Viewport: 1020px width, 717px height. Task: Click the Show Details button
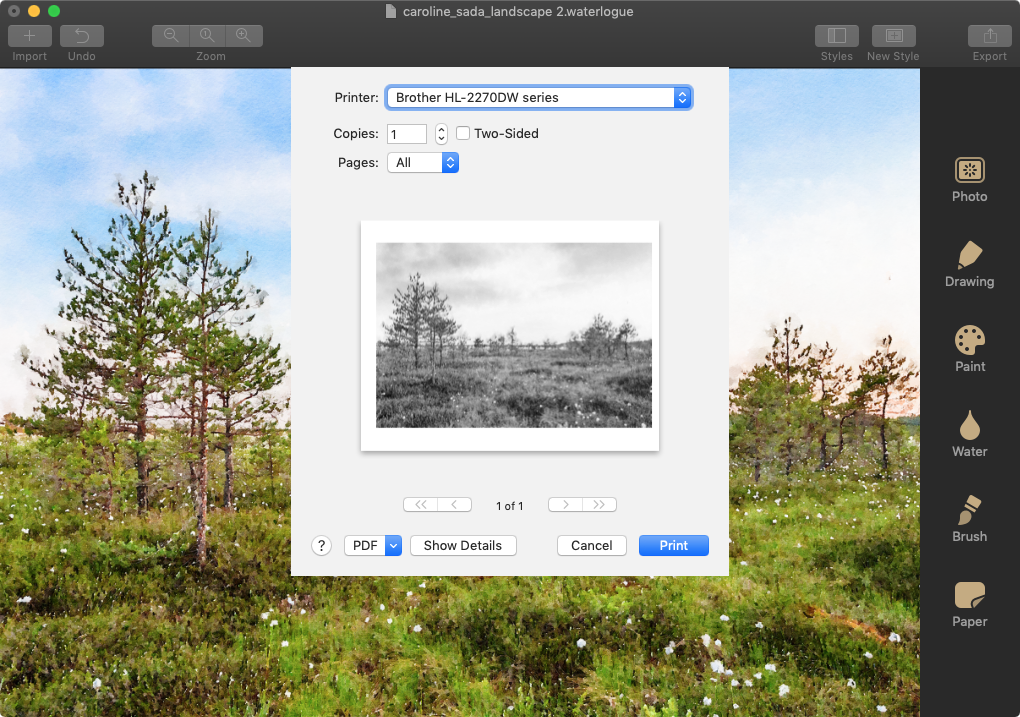click(463, 545)
